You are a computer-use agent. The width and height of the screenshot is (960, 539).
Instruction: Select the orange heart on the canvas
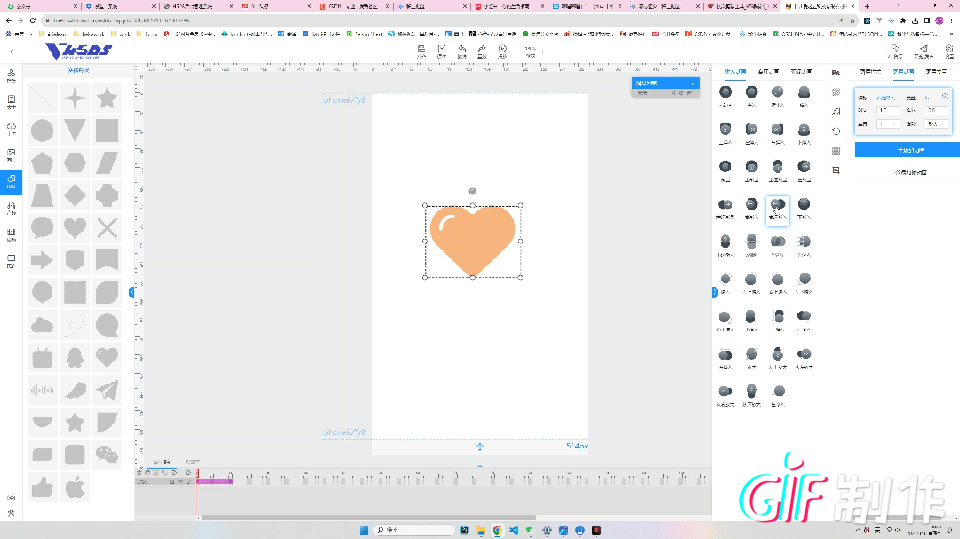point(473,241)
